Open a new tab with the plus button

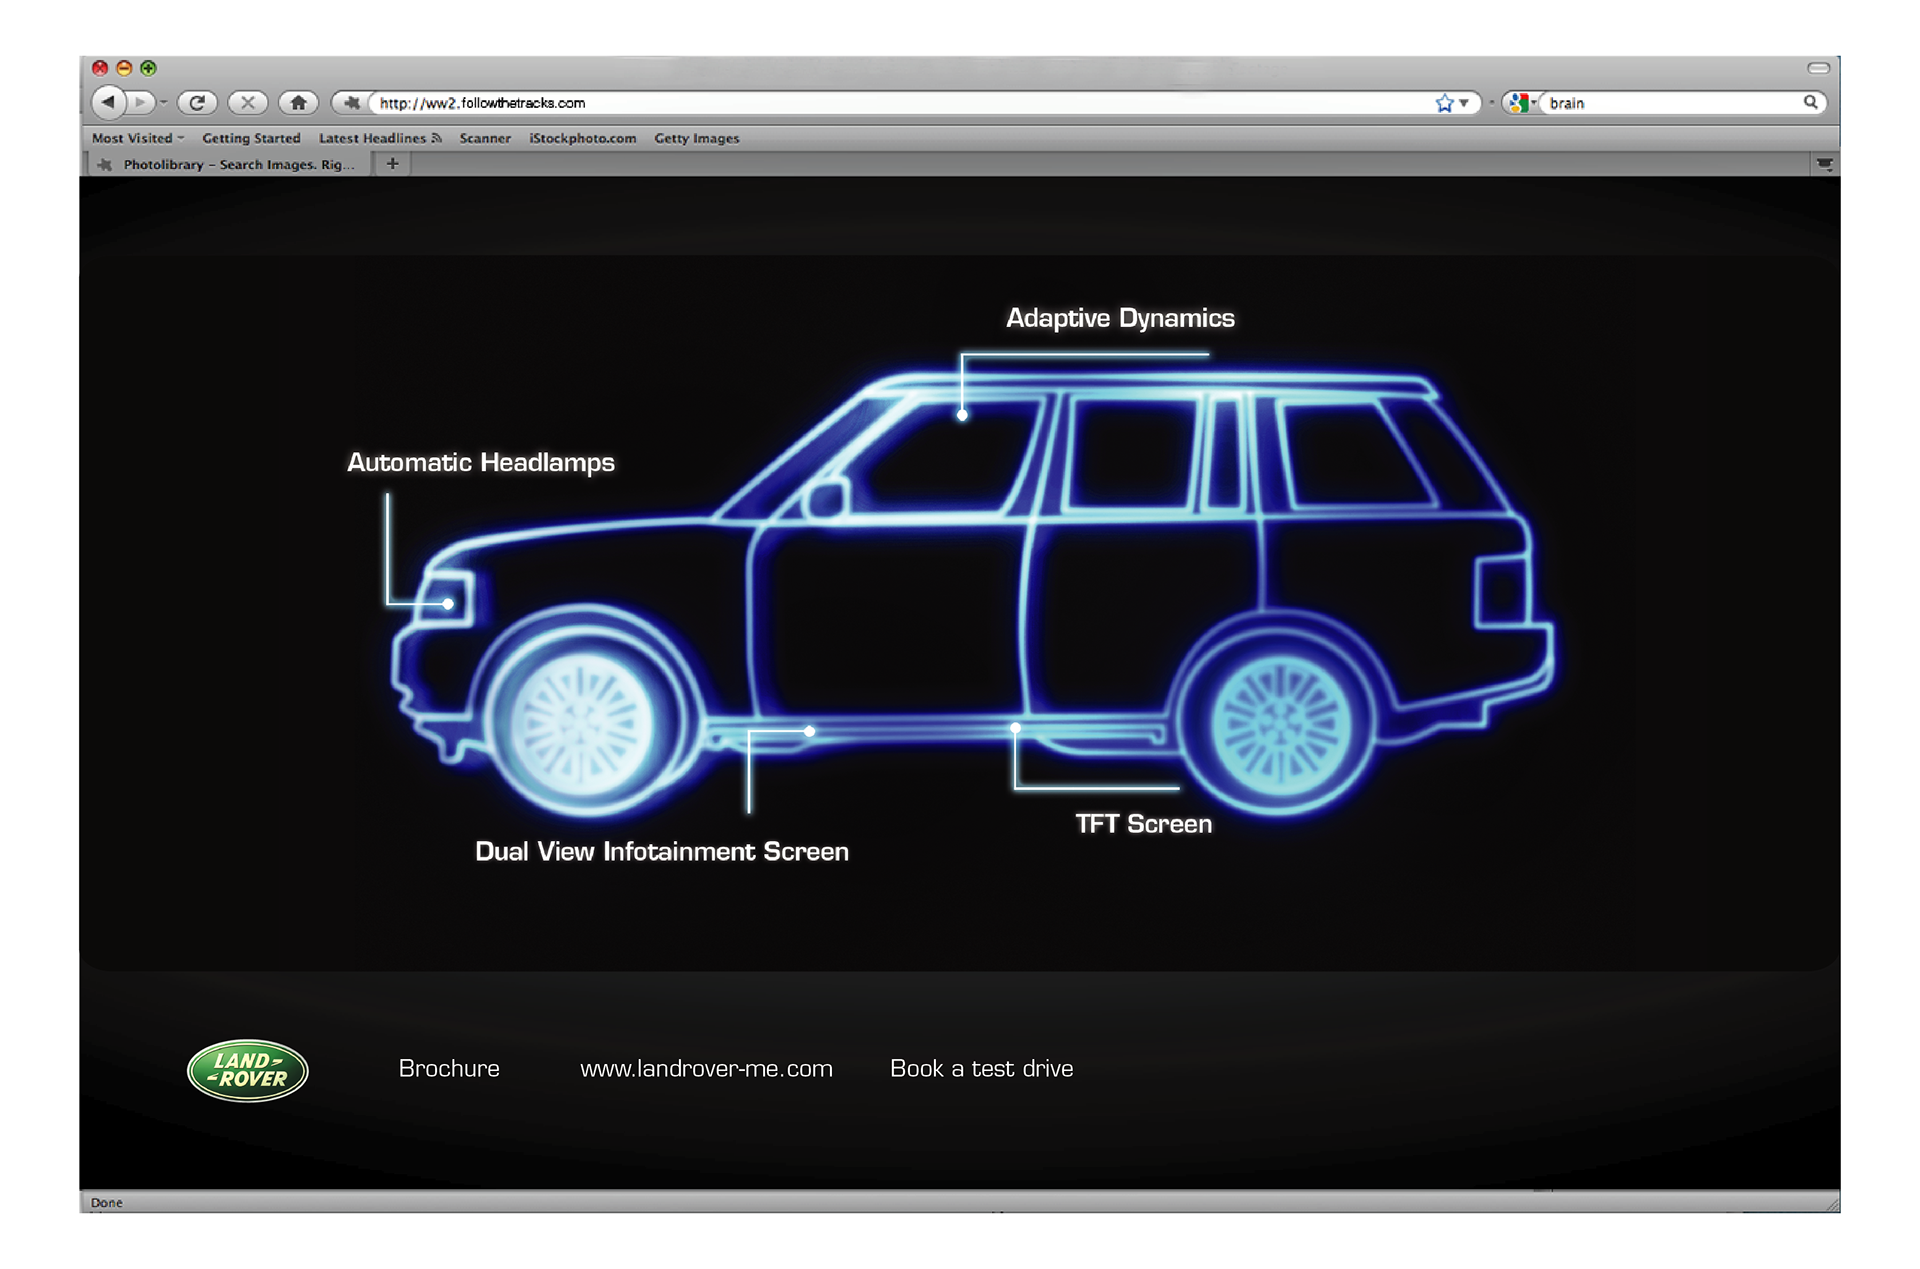tap(393, 164)
